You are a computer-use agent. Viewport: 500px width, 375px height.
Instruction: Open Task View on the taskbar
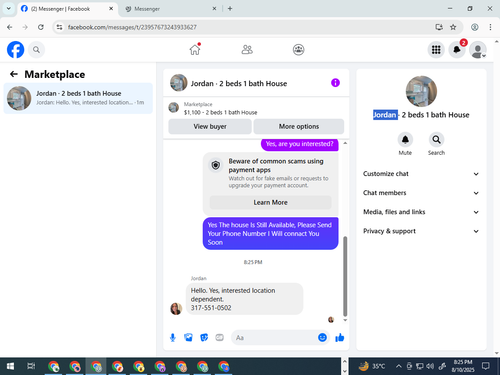tap(31, 366)
